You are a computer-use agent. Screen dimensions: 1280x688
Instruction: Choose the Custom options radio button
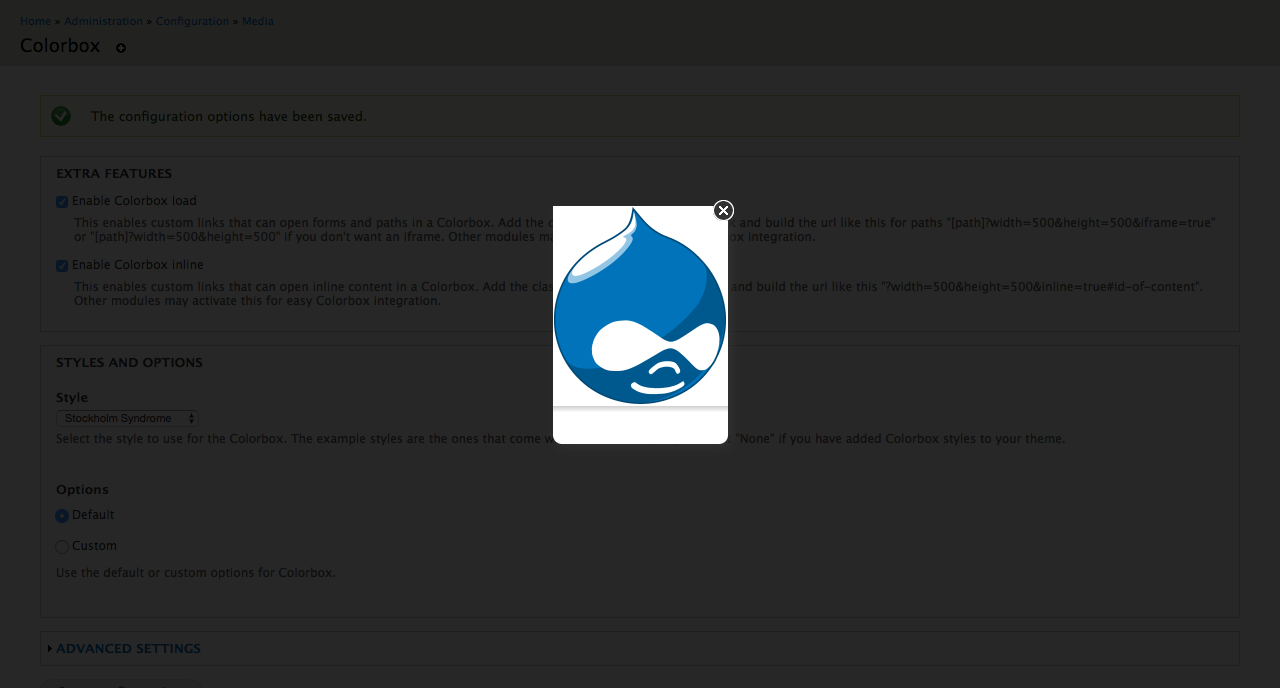[62, 547]
